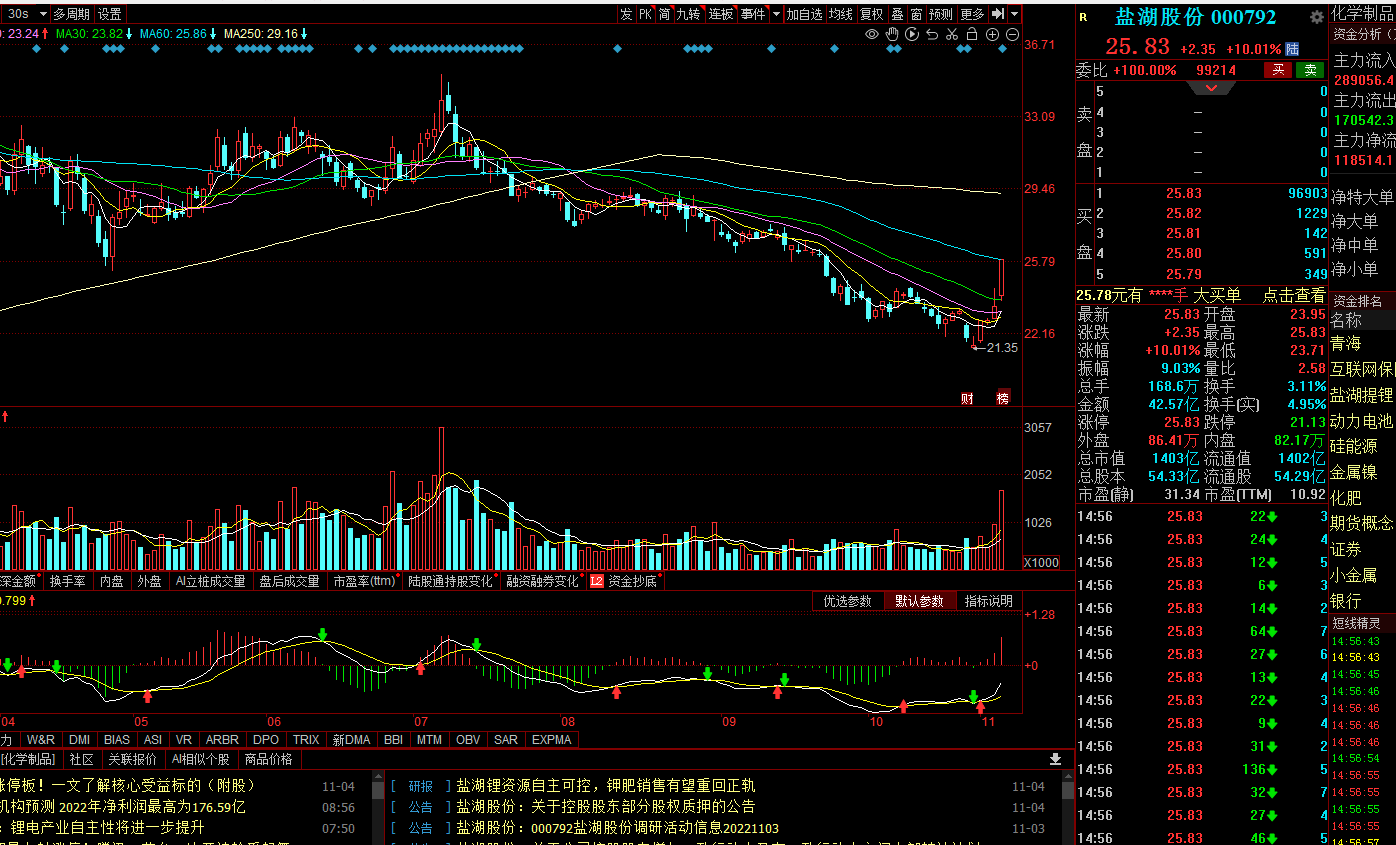Toggle the 九转 indicator button
Image resolution: width=1396 pixels, height=845 pixels.
click(689, 14)
